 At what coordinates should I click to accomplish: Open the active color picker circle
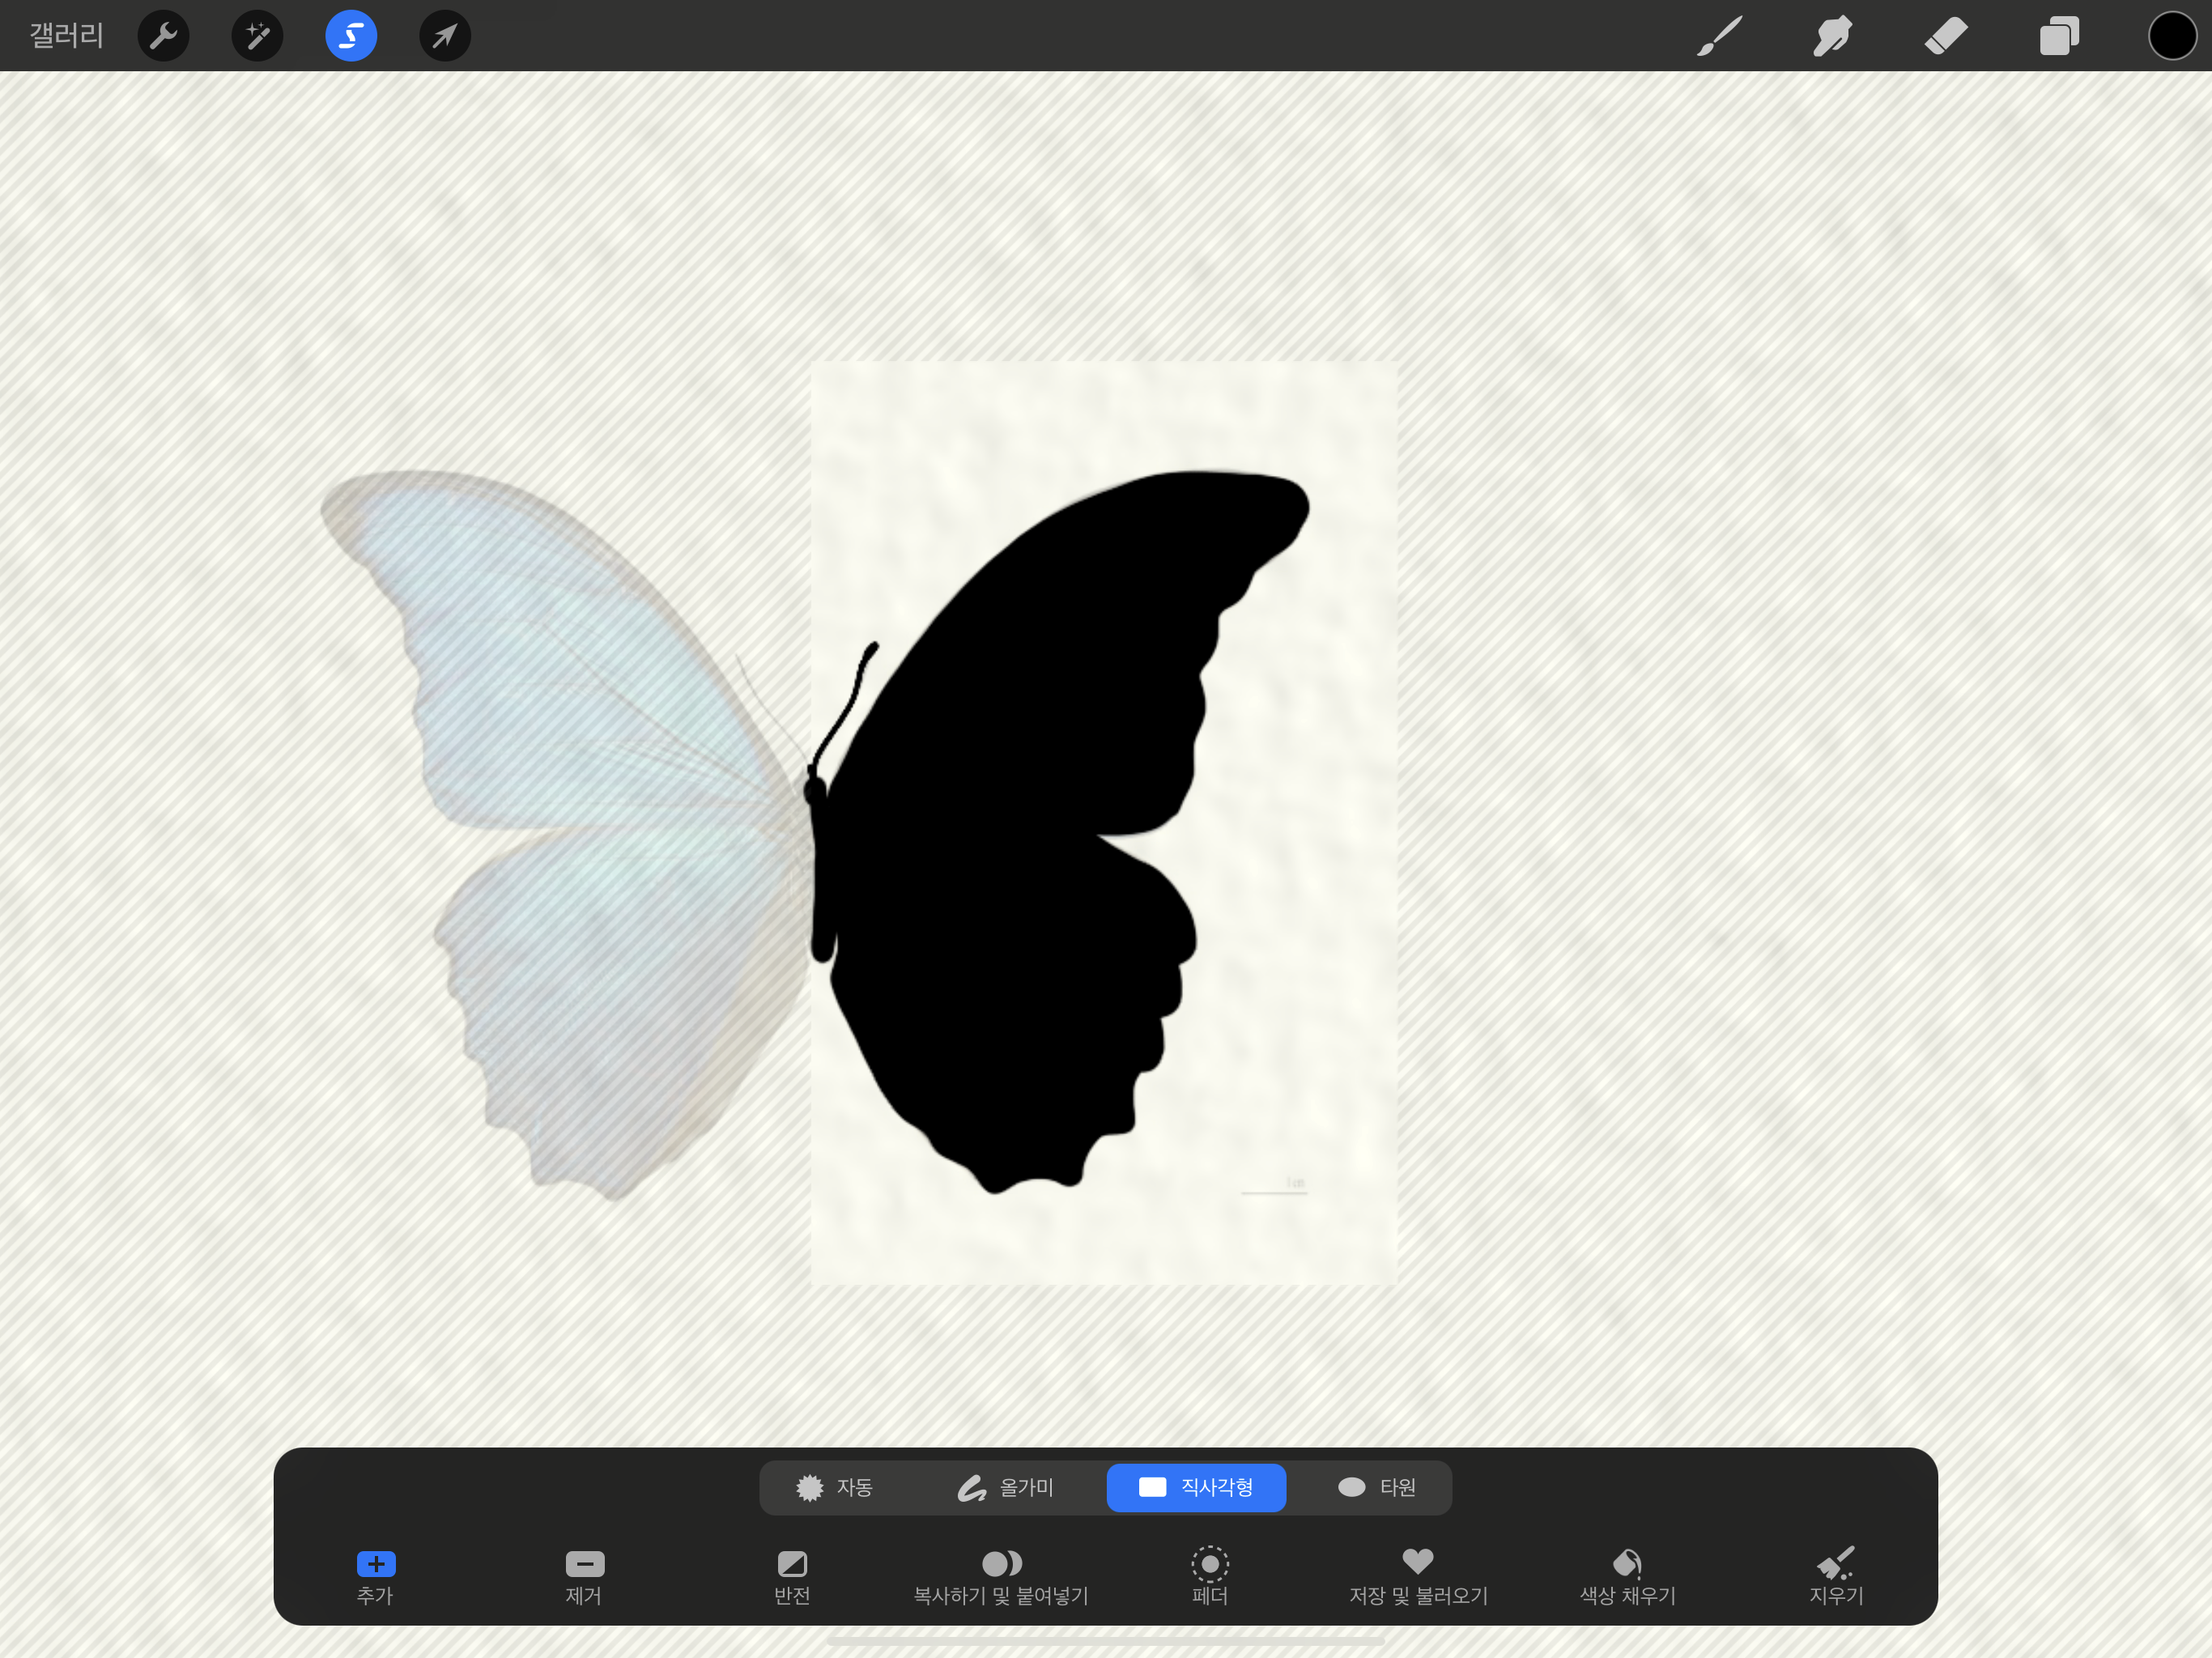click(2172, 36)
